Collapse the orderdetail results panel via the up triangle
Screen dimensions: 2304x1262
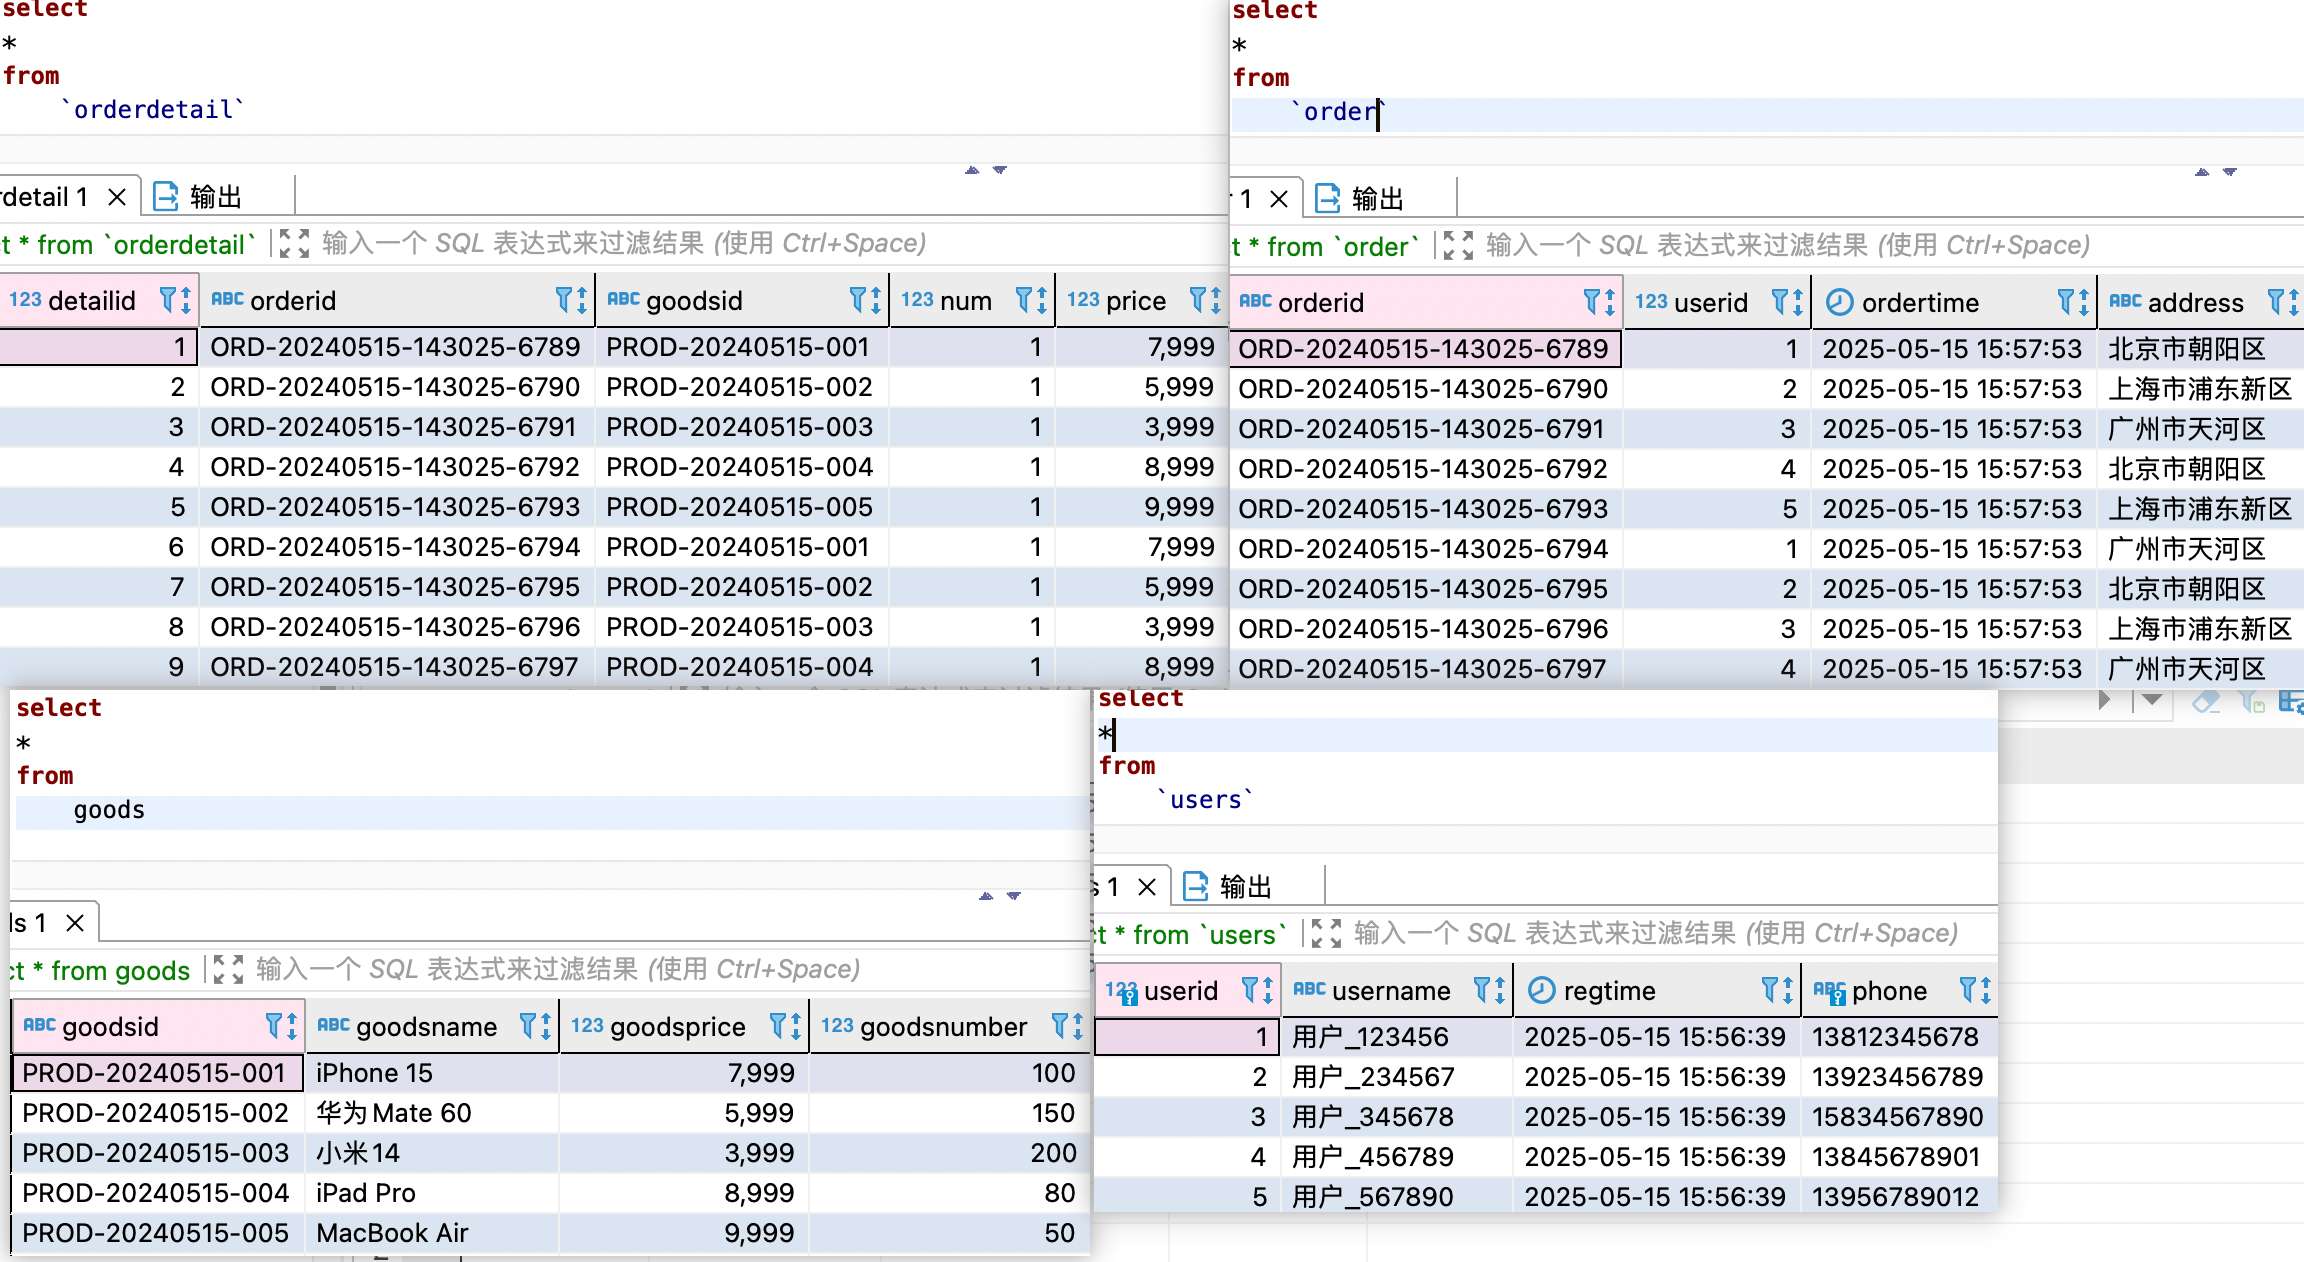pyautogui.click(x=972, y=171)
